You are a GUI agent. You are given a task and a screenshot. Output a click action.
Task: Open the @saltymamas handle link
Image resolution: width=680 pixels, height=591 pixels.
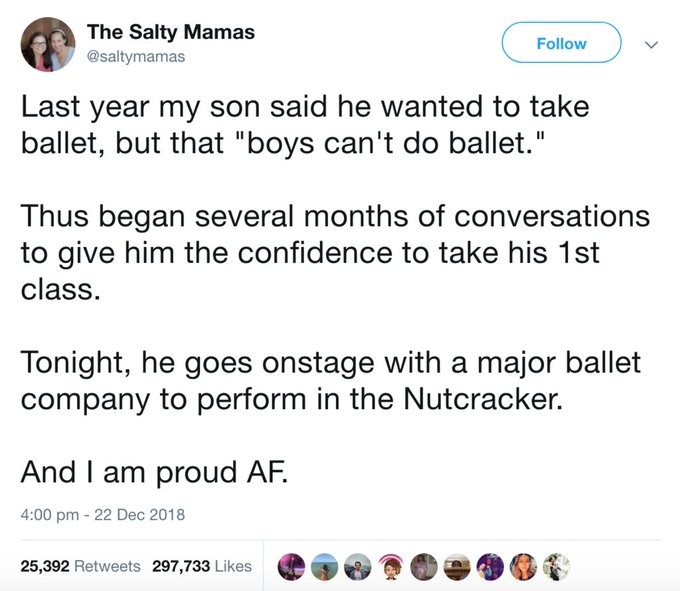tap(136, 56)
